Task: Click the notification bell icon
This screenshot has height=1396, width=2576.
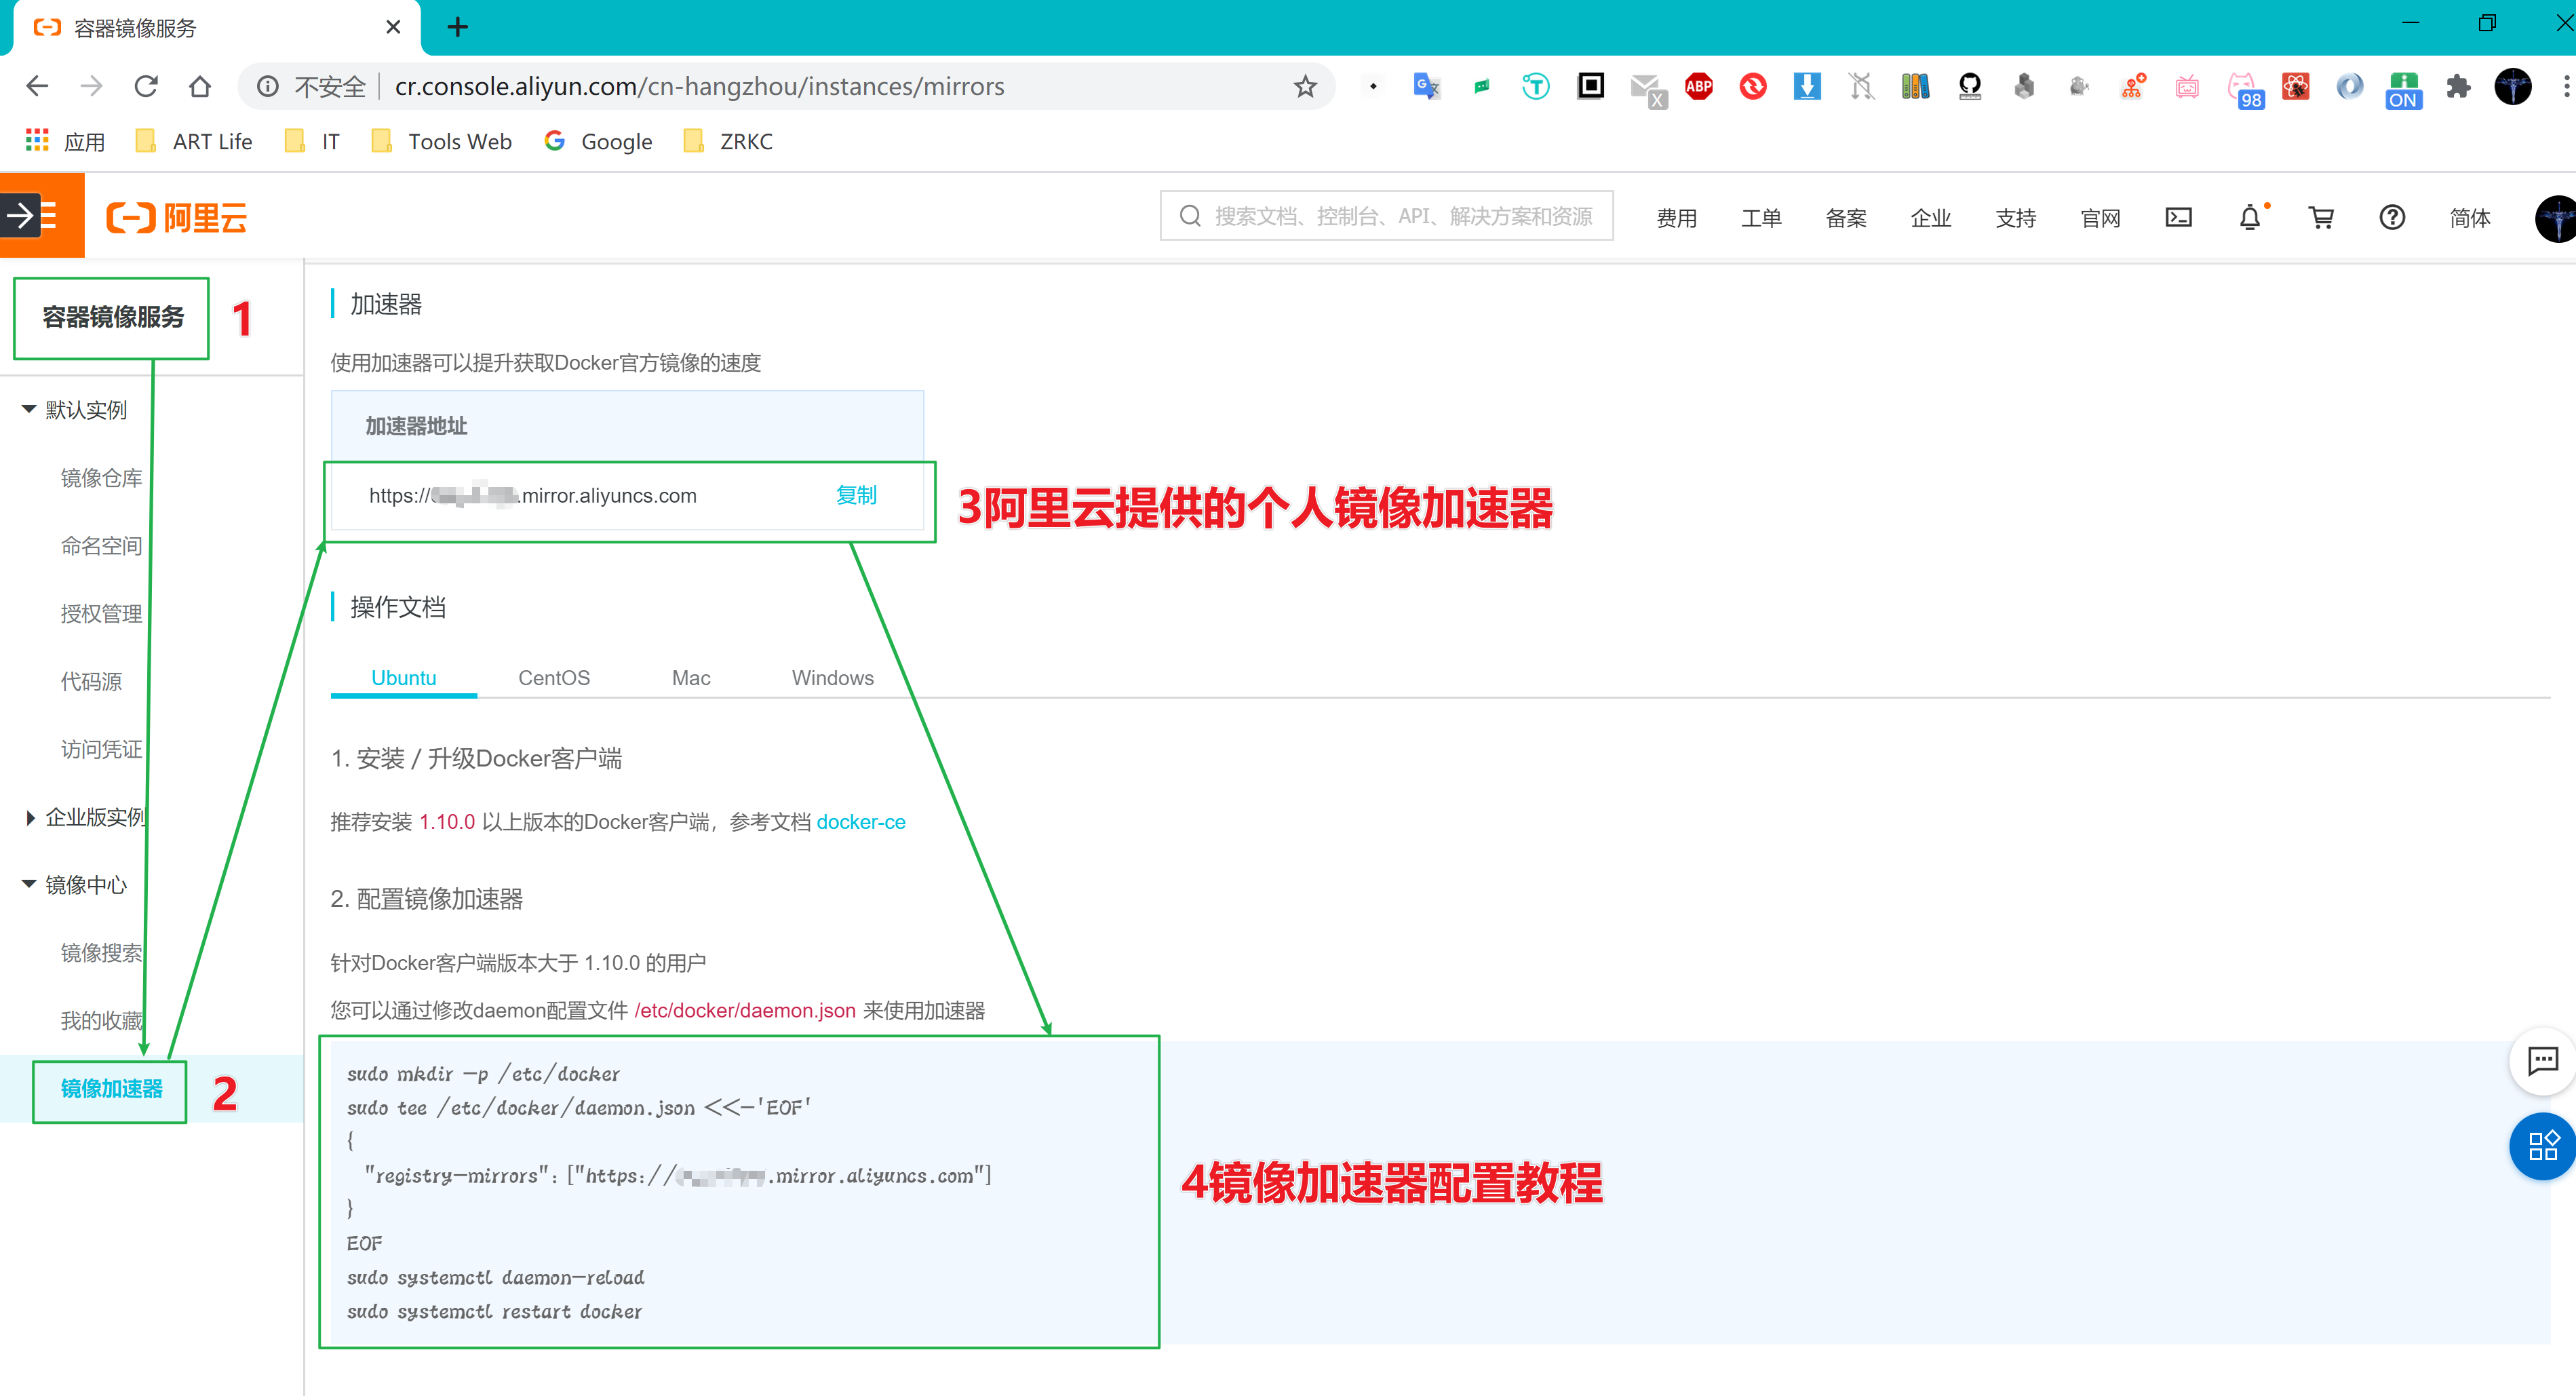Action: click(2249, 217)
